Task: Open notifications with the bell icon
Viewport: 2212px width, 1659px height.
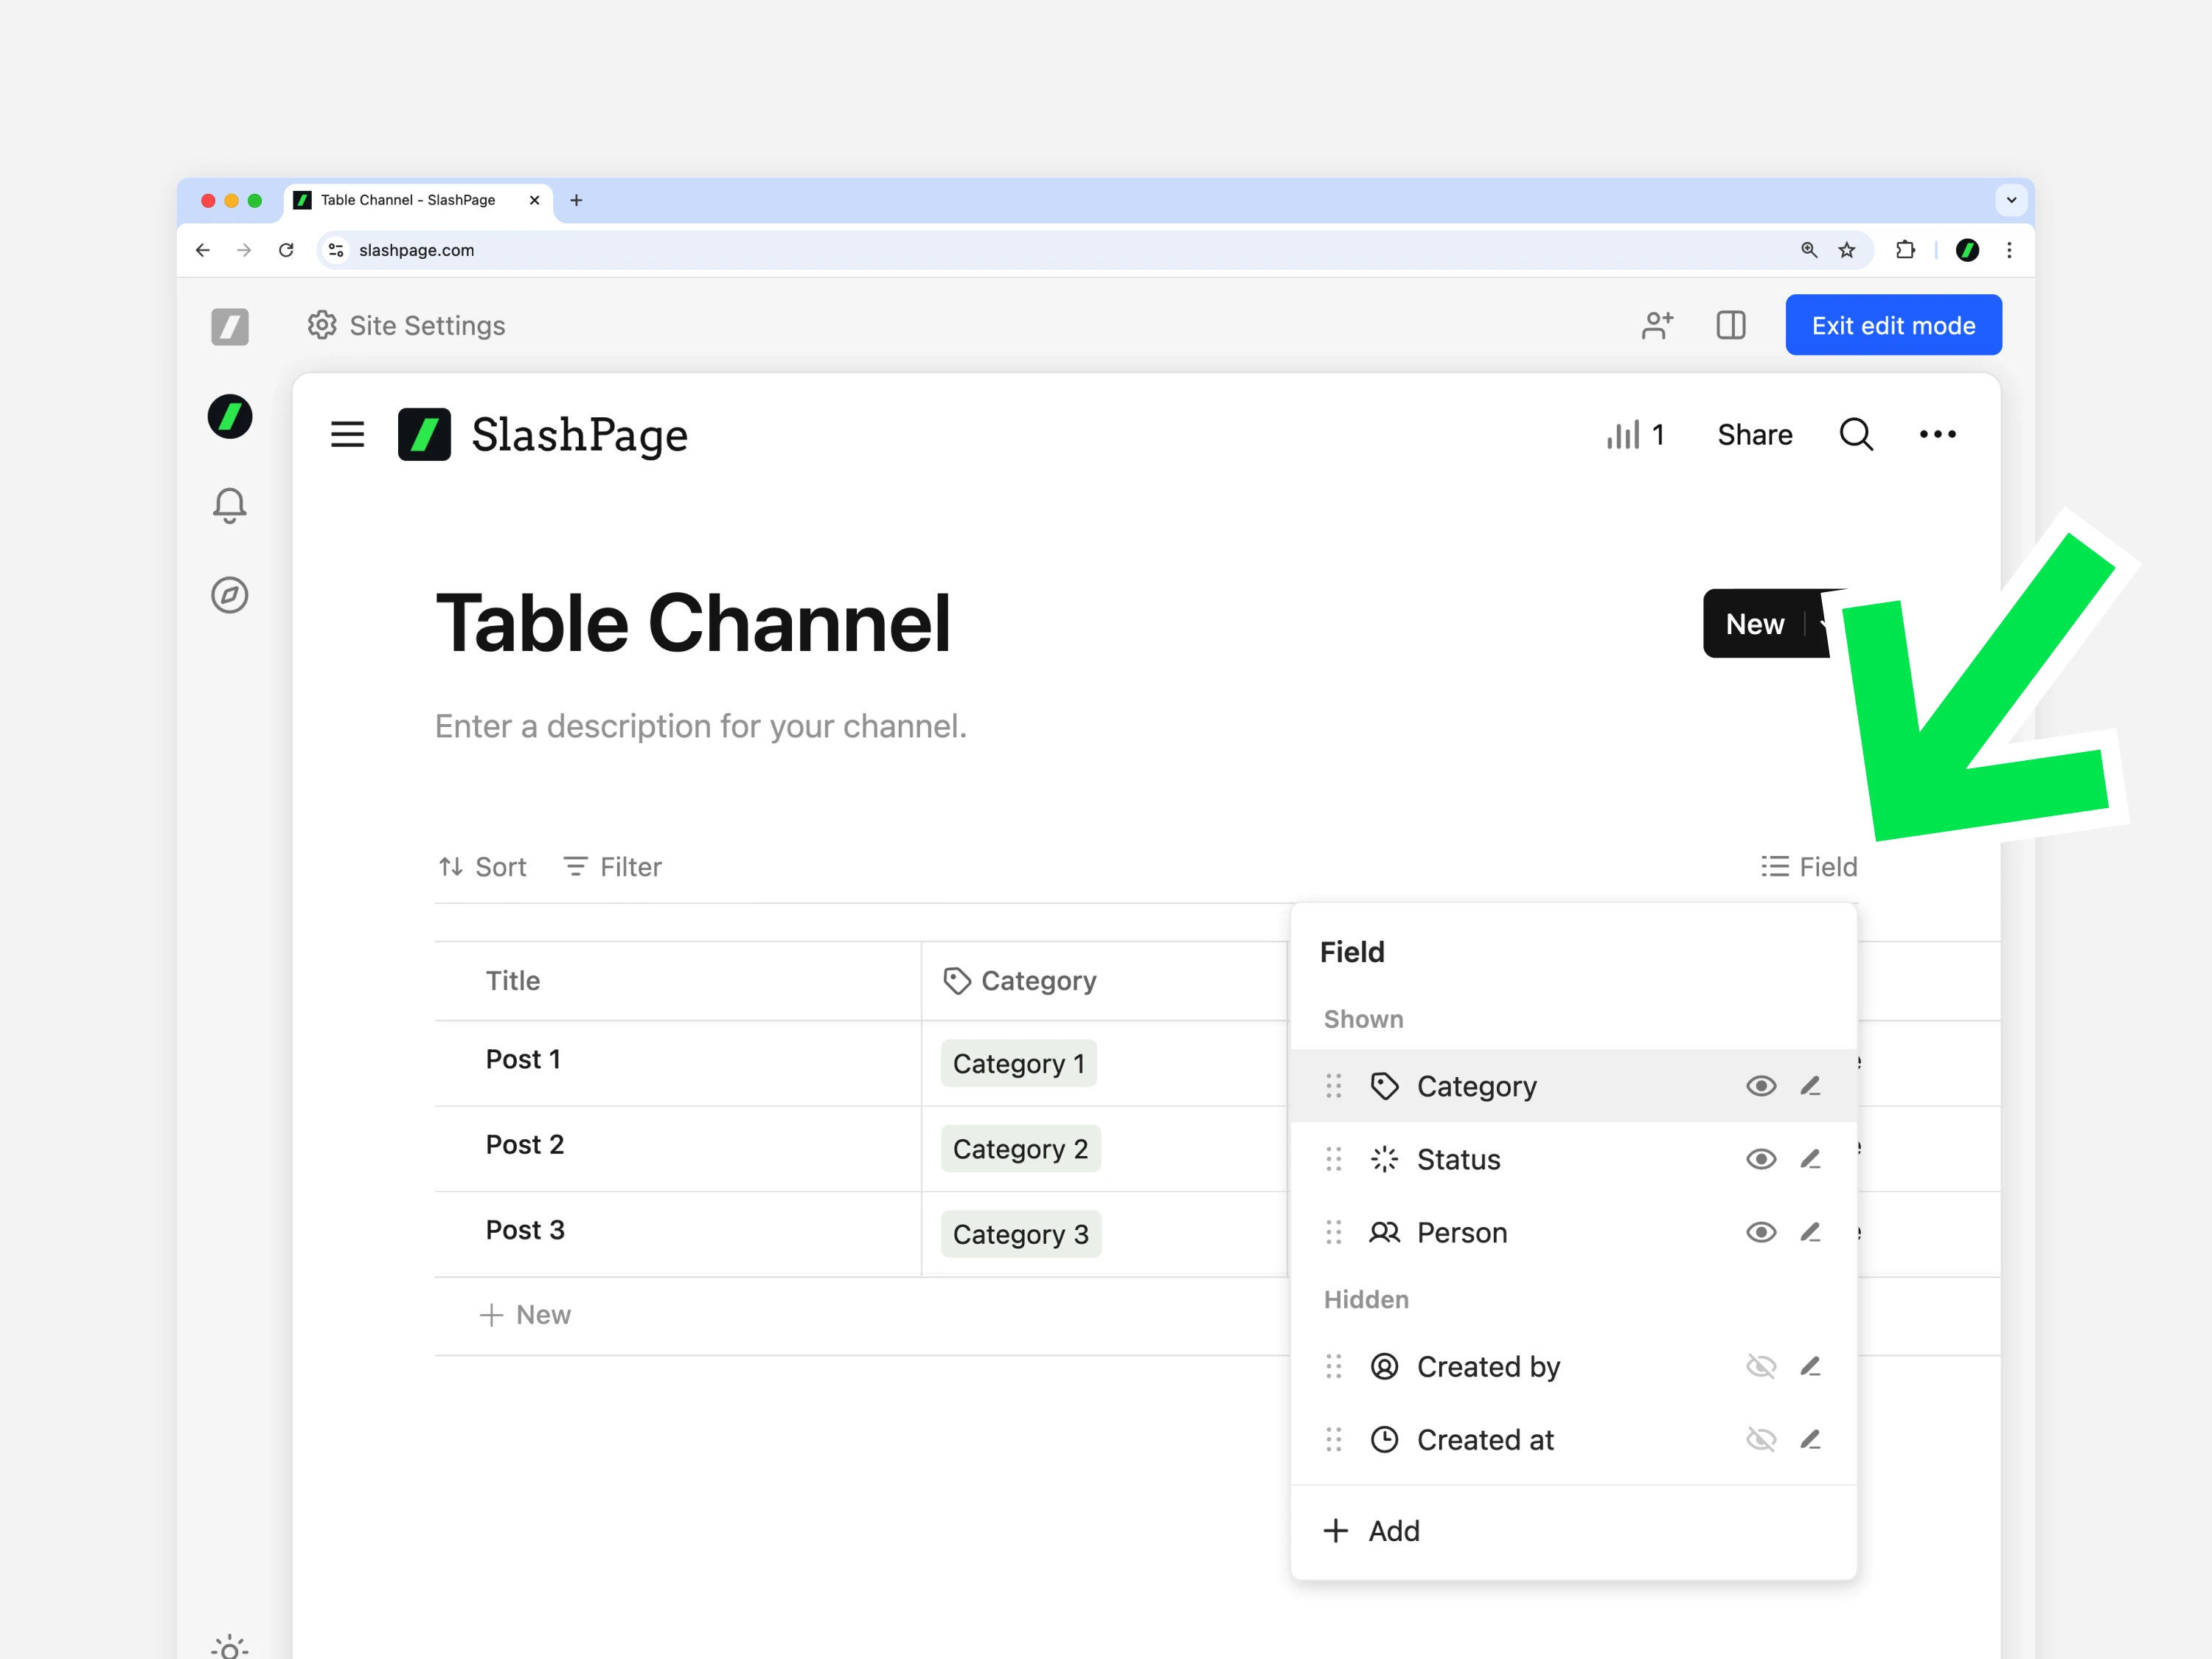Action: (x=230, y=505)
